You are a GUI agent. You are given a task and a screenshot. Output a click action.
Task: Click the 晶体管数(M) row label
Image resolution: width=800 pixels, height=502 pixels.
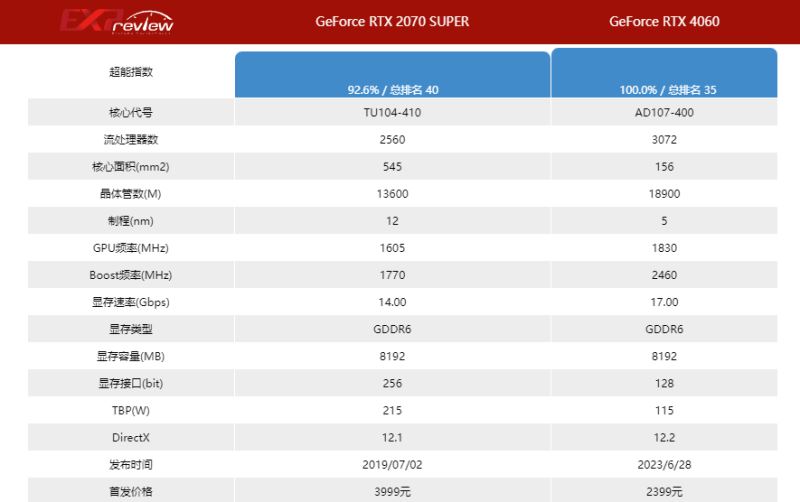coord(133,193)
